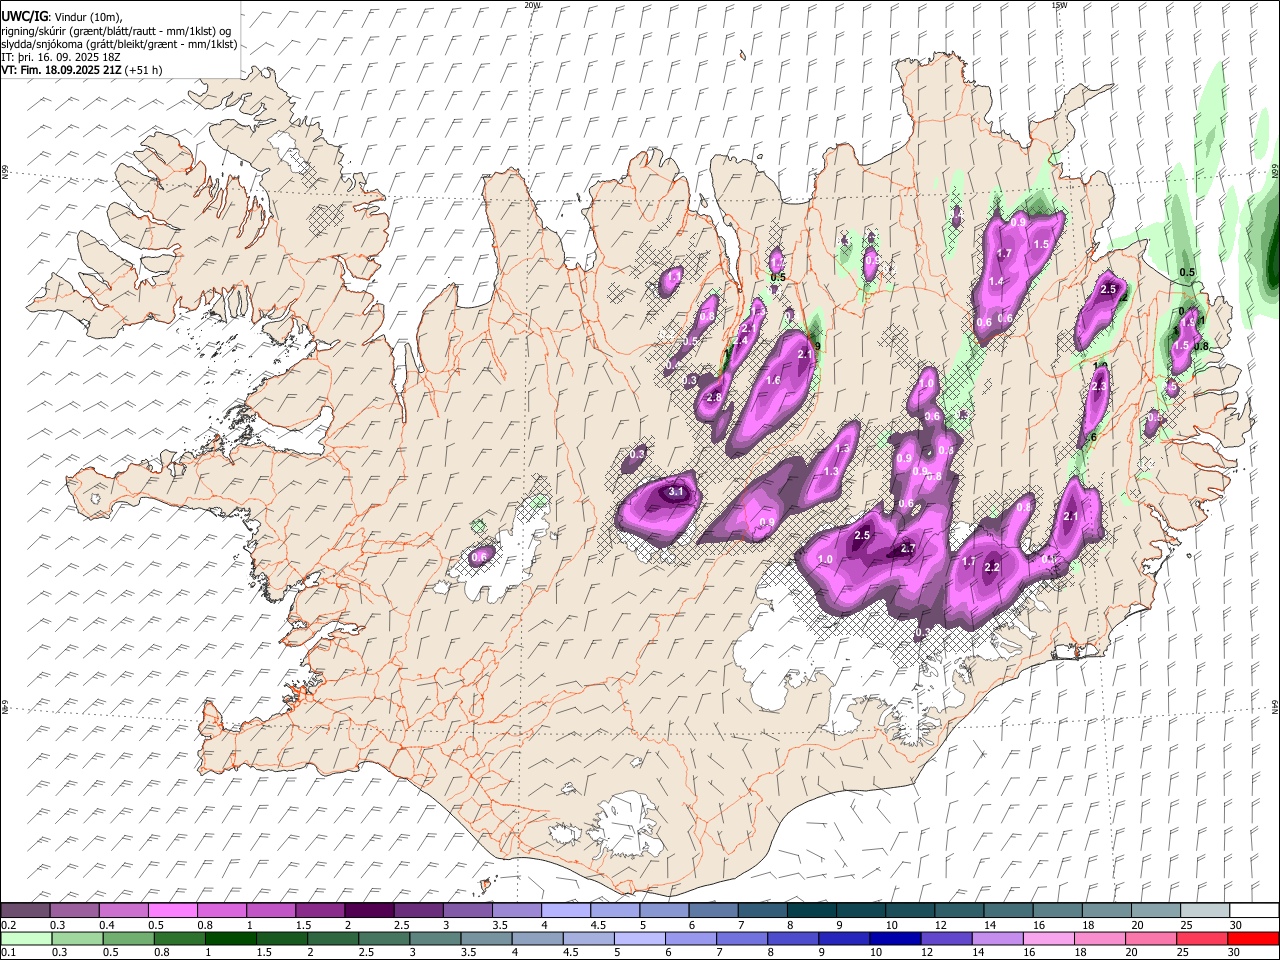Click bright pink top-row swatch starting at 0.5

coord(173,911)
